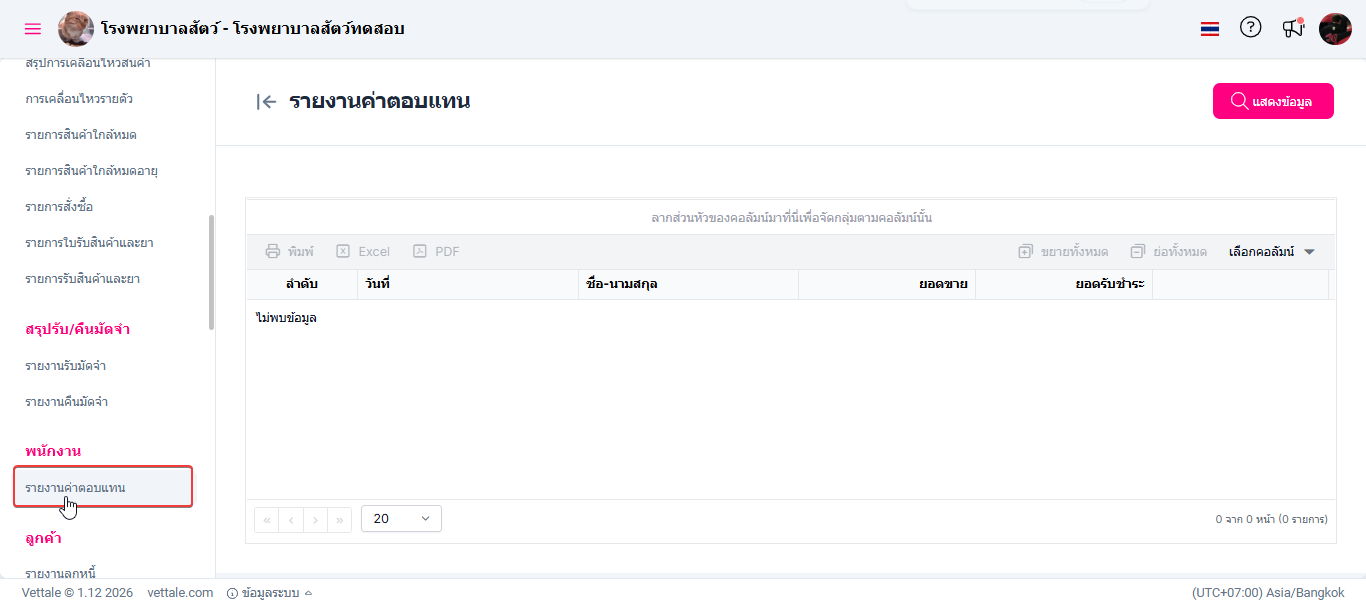
Task: Open the เลือกคอลัมน์ column chooser dropdown
Action: 1272,252
